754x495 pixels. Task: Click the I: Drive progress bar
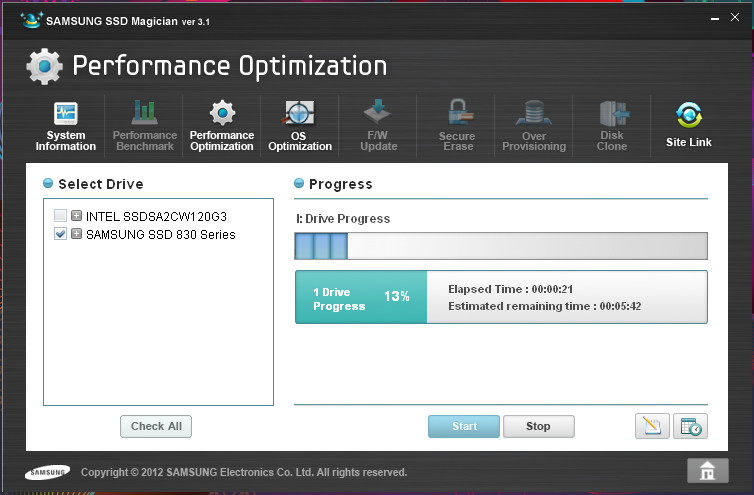pyautogui.click(x=500, y=246)
